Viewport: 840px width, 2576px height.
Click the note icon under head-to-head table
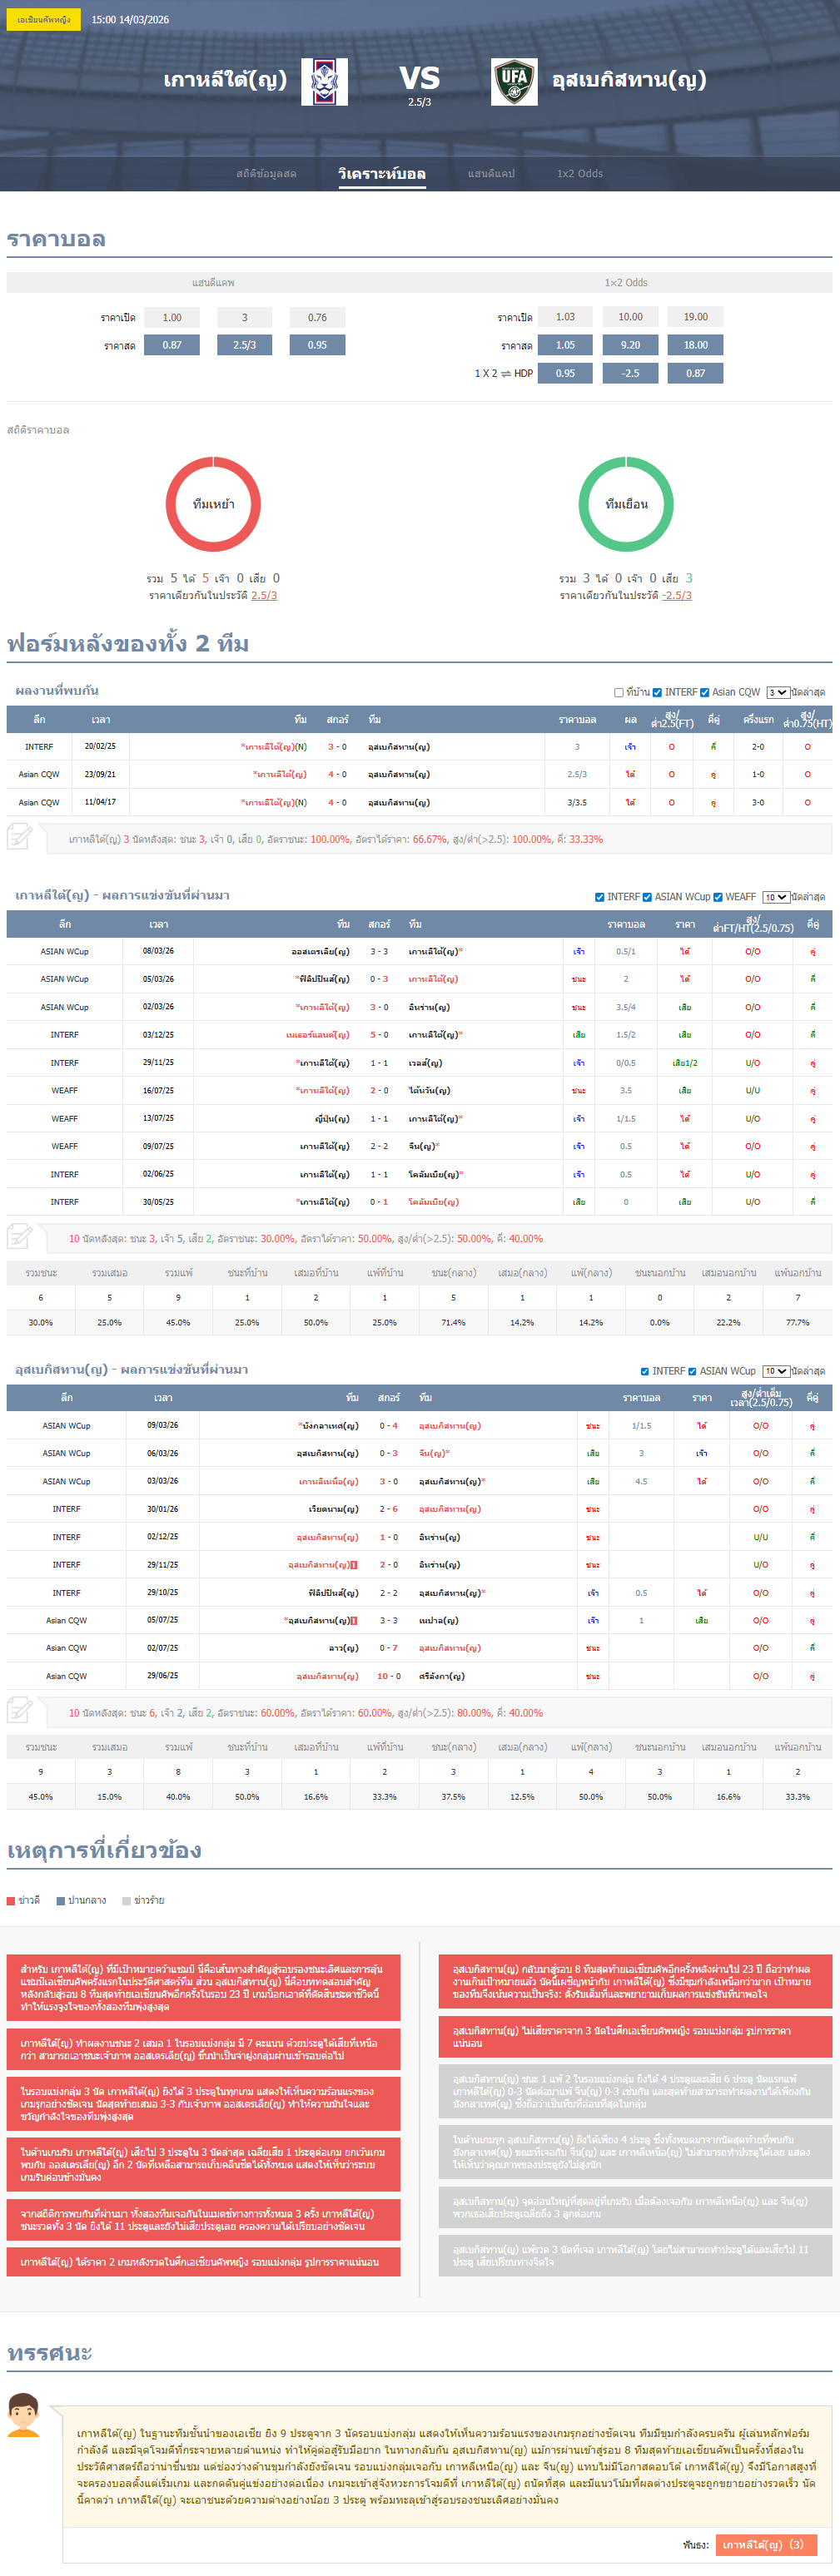(x=20, y=837)
